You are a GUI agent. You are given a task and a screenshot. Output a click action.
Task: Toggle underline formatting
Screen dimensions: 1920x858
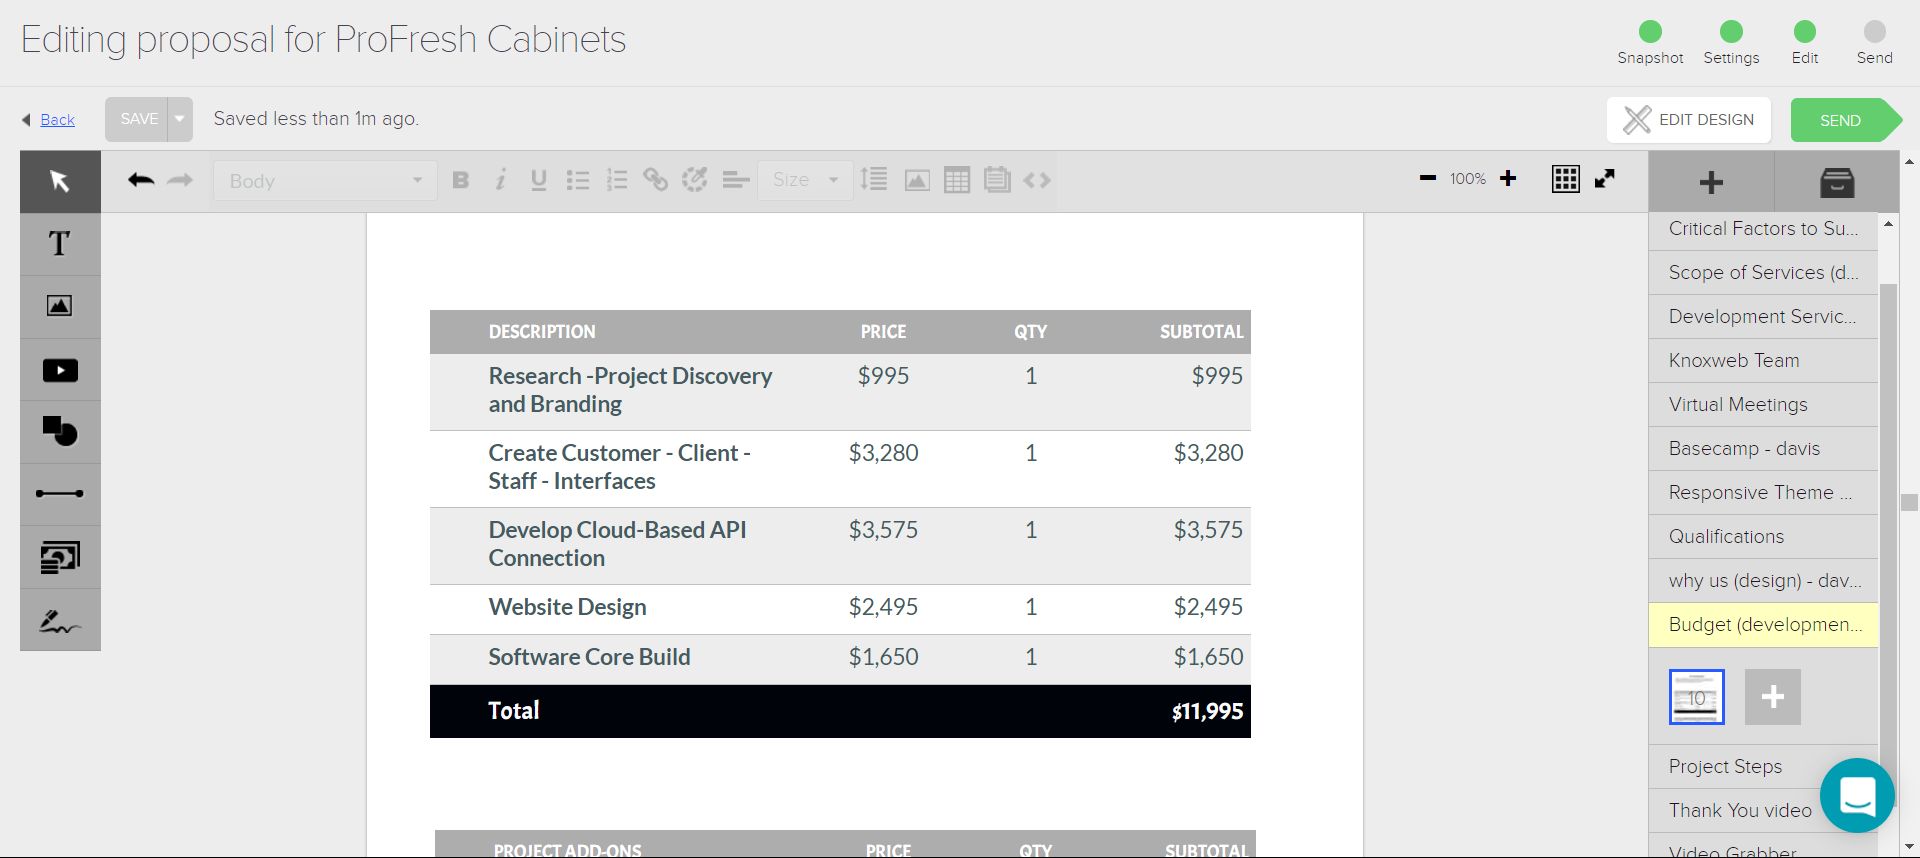(x=538, y=180)
